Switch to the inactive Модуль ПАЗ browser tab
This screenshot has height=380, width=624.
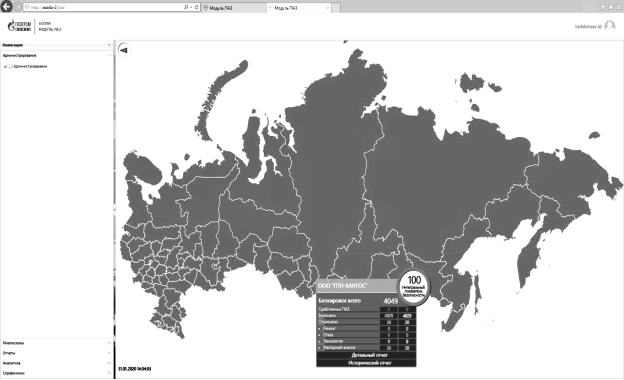[x=234, y=8]
